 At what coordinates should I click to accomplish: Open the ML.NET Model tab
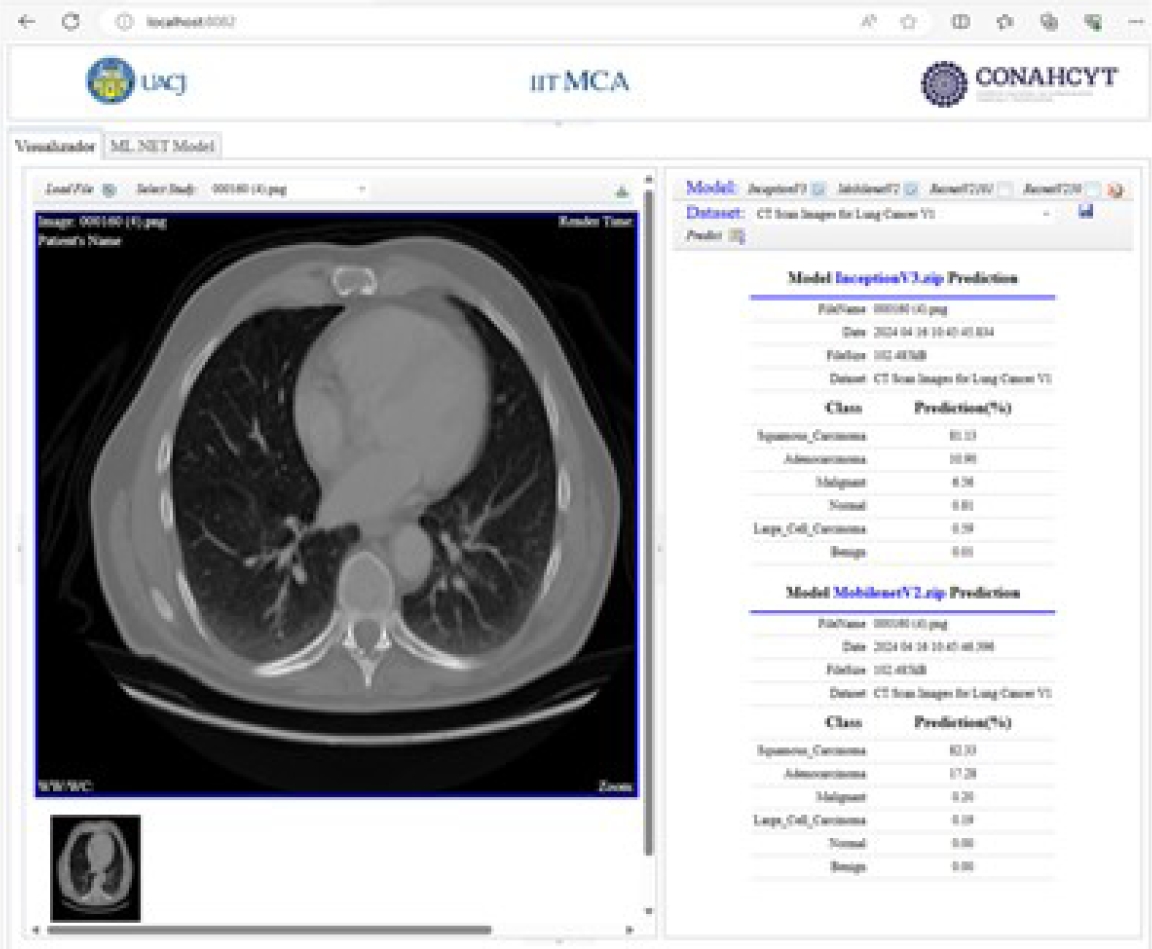click(164, 146)
